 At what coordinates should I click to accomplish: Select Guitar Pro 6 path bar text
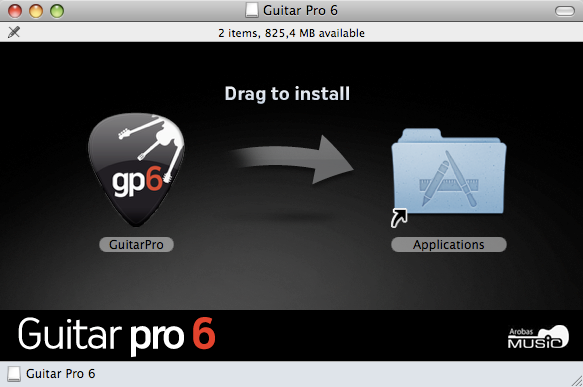61,374
